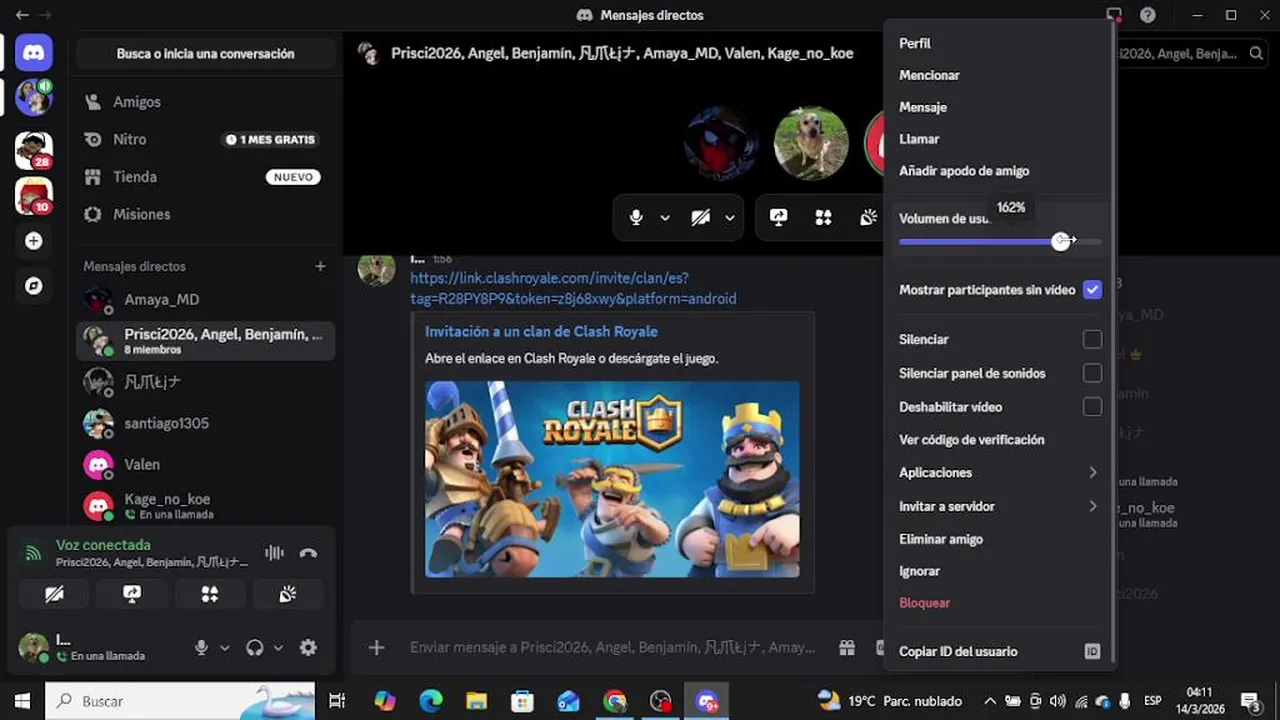Check the Silenciar checkbox

1092,340
